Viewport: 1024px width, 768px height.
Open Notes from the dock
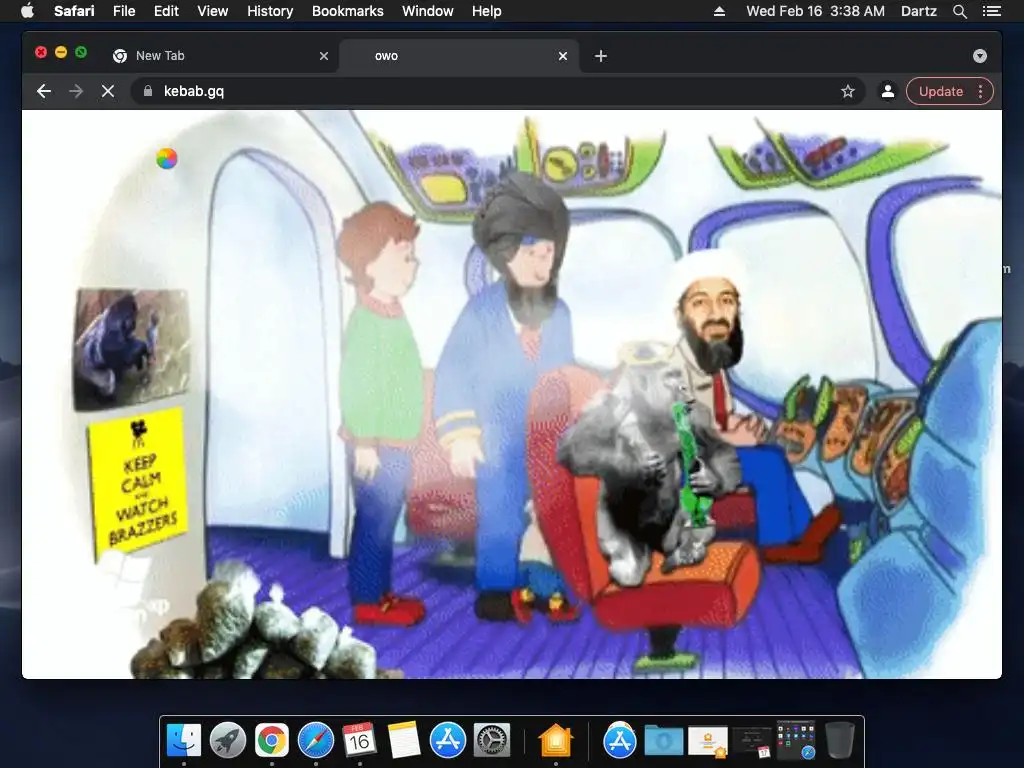(x=404, y=741)
